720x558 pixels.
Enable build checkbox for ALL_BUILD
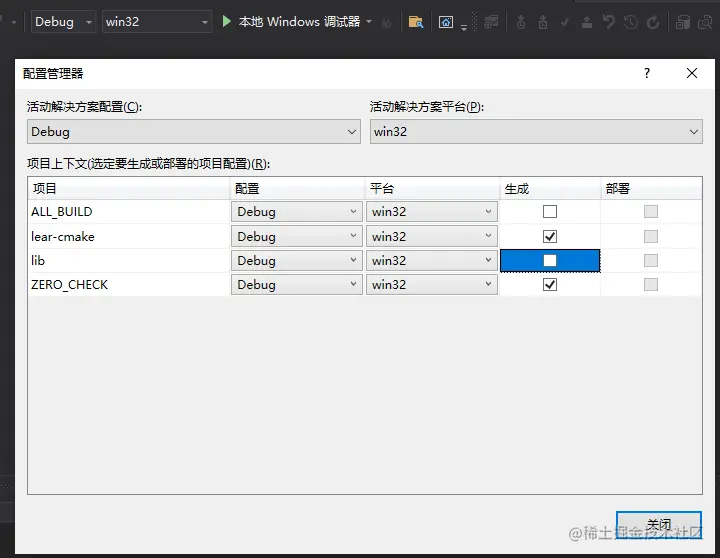tap(550, 211)
